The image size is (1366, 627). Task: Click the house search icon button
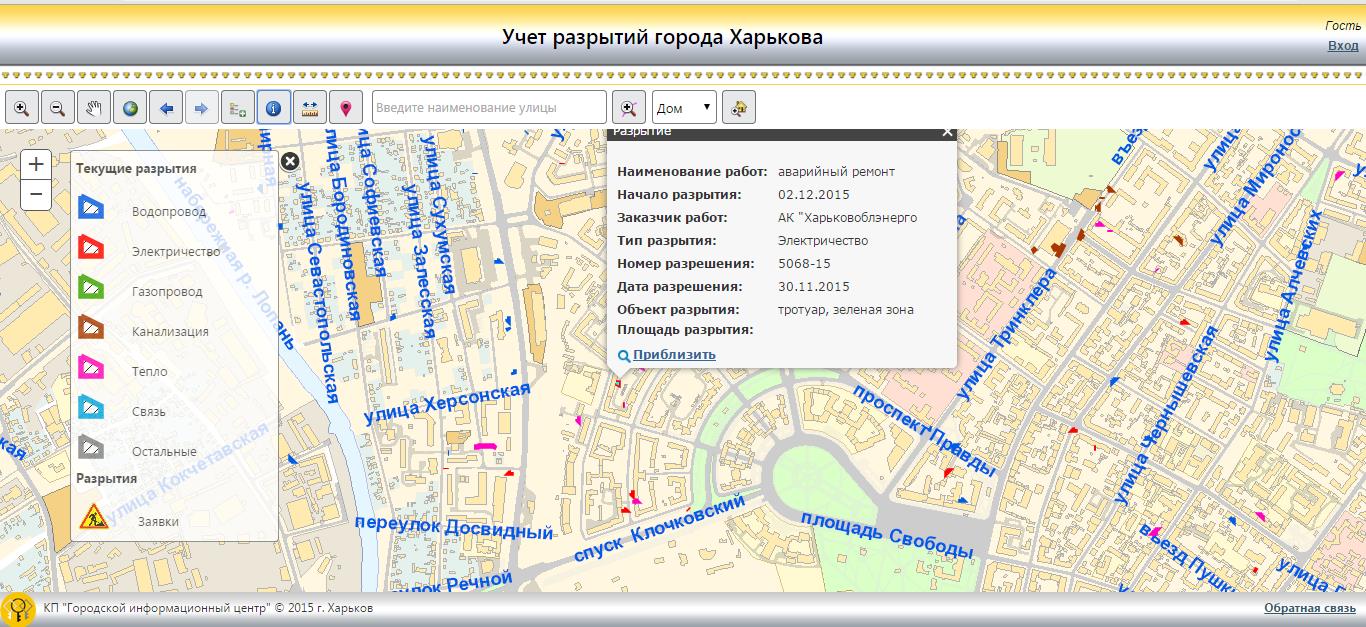click(x=739, y=107)
